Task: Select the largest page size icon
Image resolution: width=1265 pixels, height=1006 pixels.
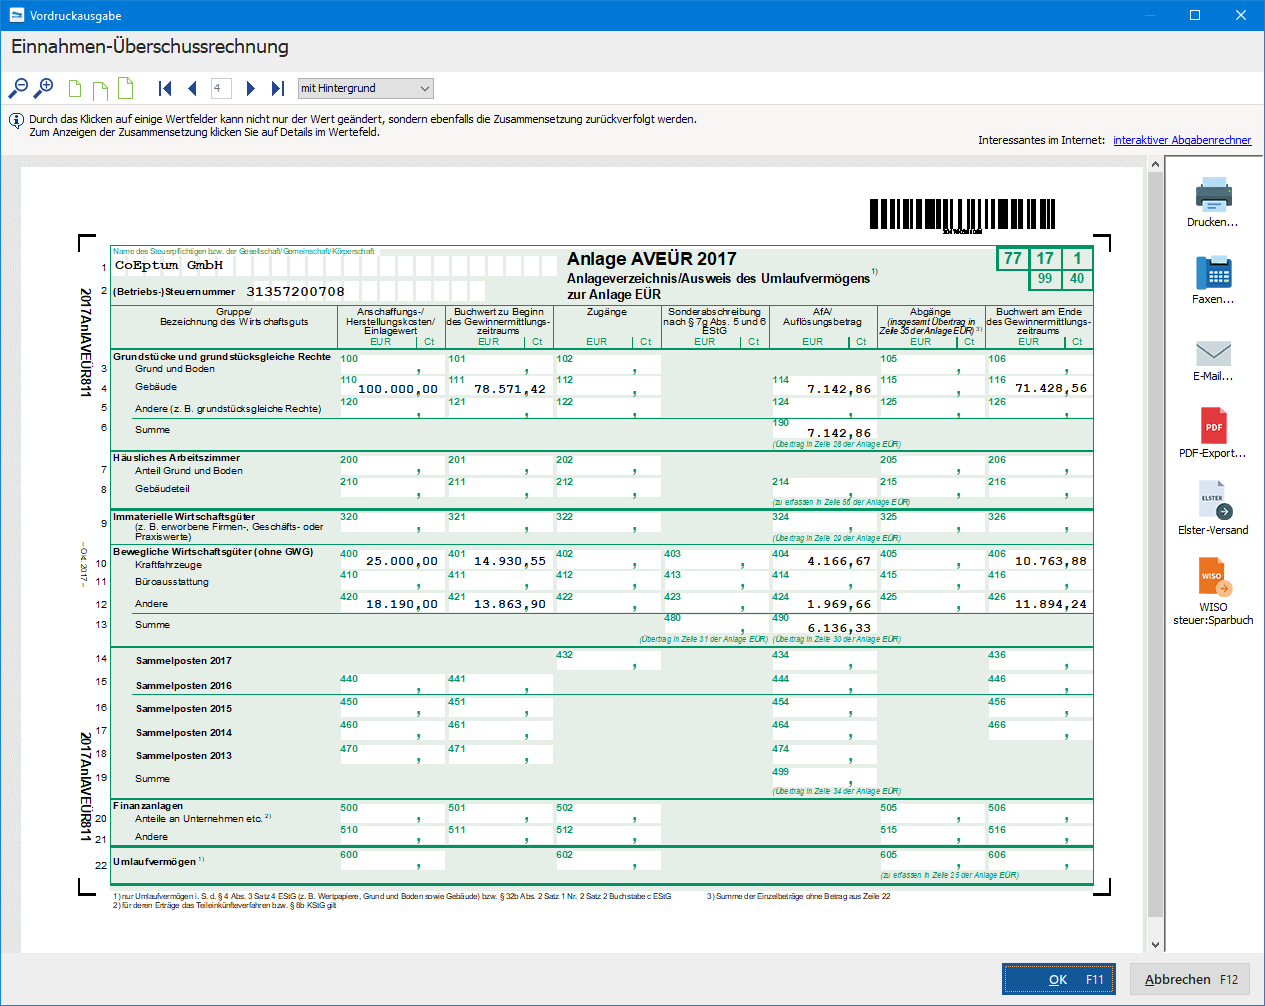Action: point(126,88)
